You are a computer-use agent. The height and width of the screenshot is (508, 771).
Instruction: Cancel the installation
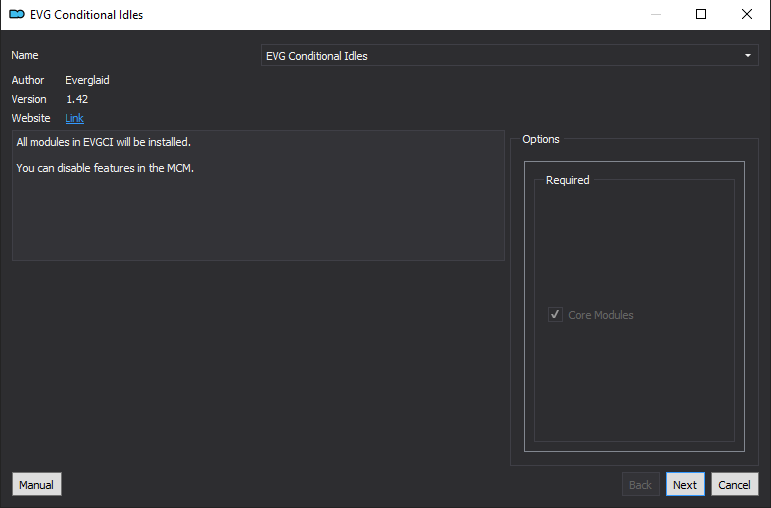tap(734, 484)
